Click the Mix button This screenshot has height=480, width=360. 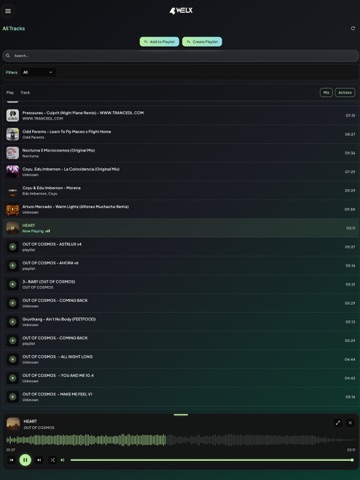[x=326, y=93]
